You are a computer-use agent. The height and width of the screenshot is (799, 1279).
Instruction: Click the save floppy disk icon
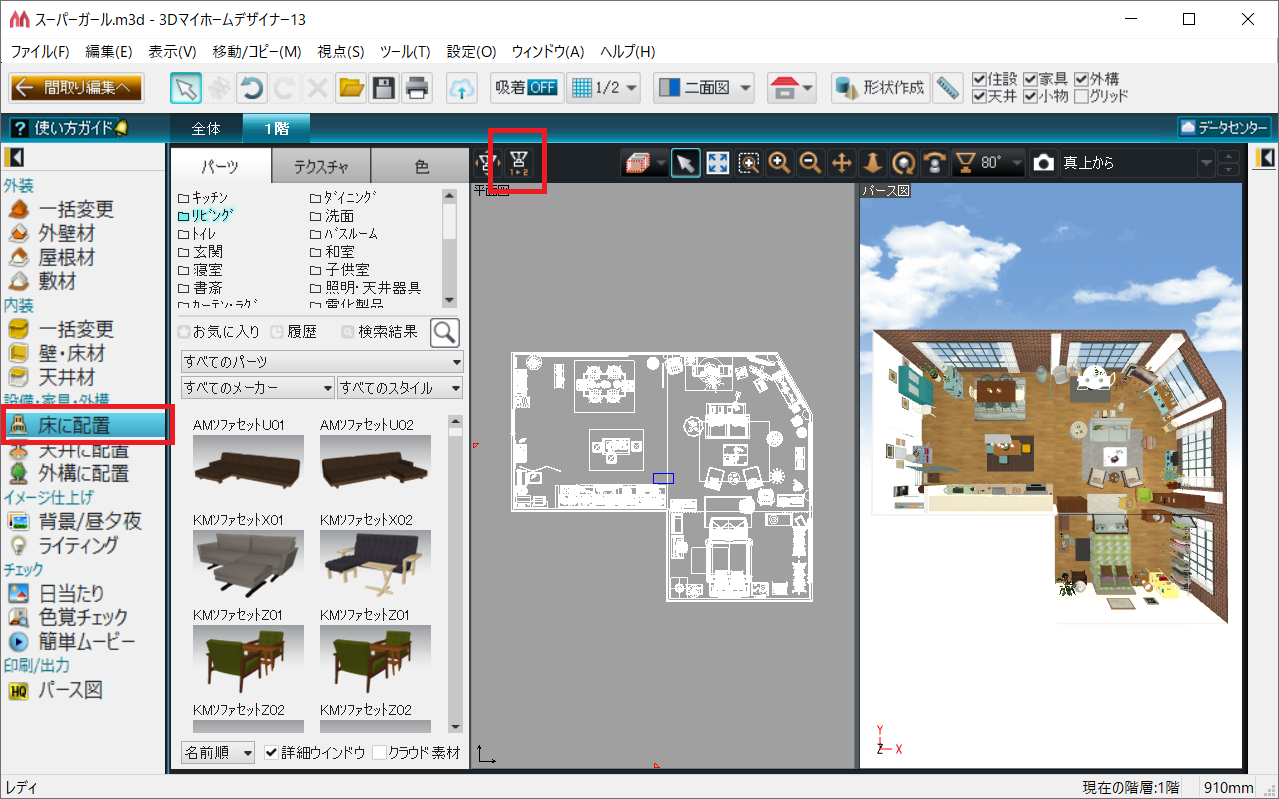[x=383, y=88]
